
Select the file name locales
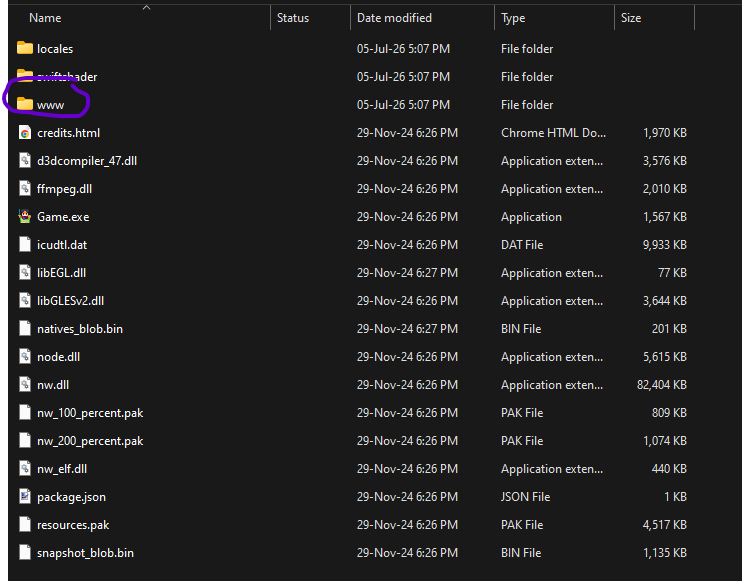coord(55,49)
